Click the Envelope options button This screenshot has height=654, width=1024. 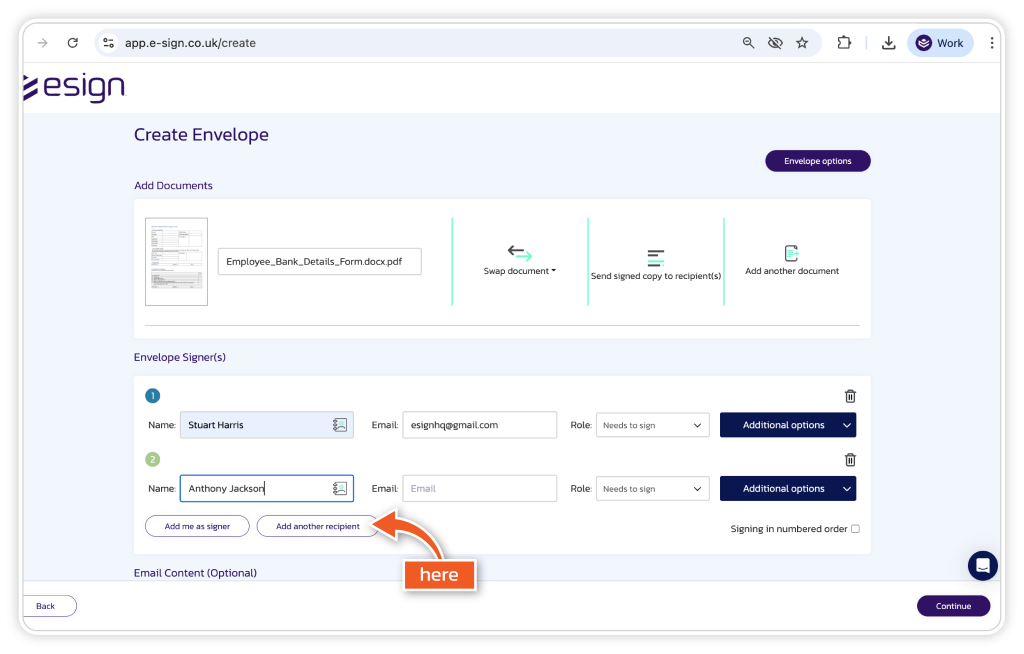[817, 161]
